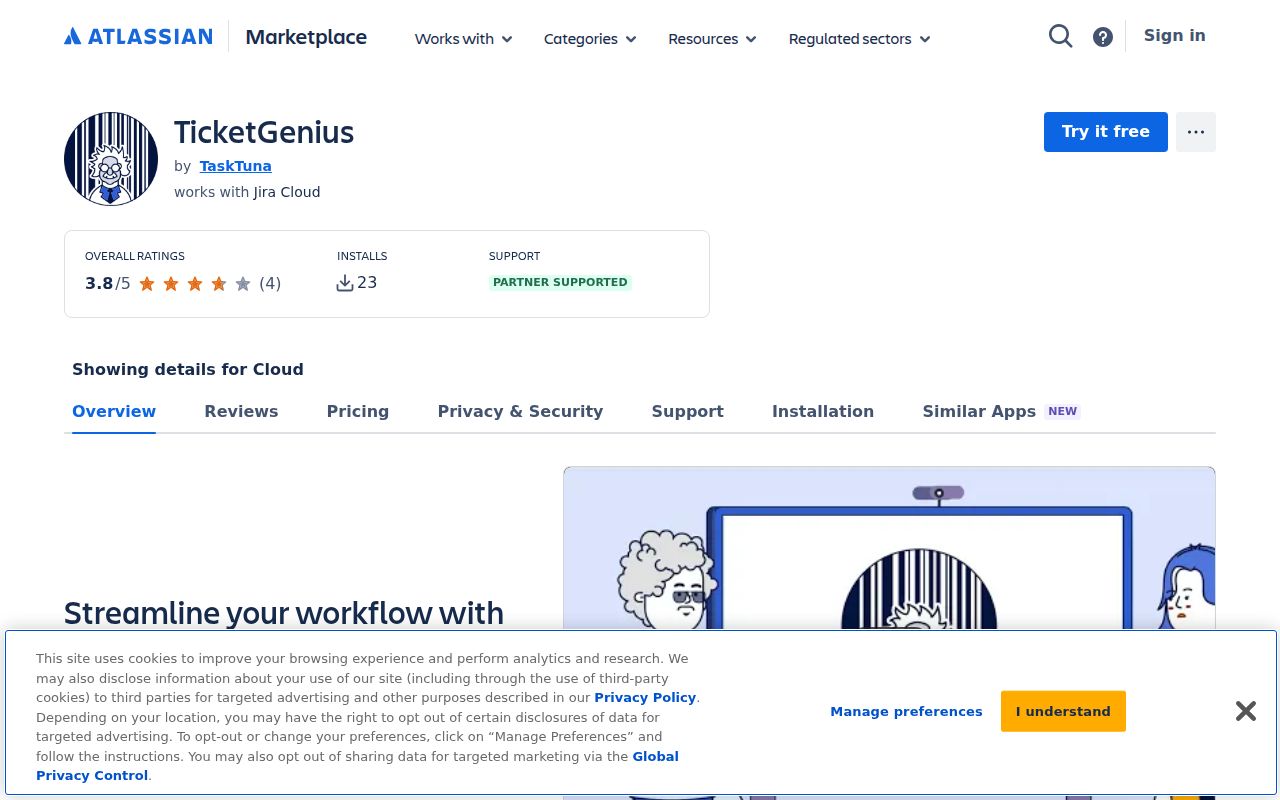
Task: Open the Pricing tab
Action: point(358,411)
